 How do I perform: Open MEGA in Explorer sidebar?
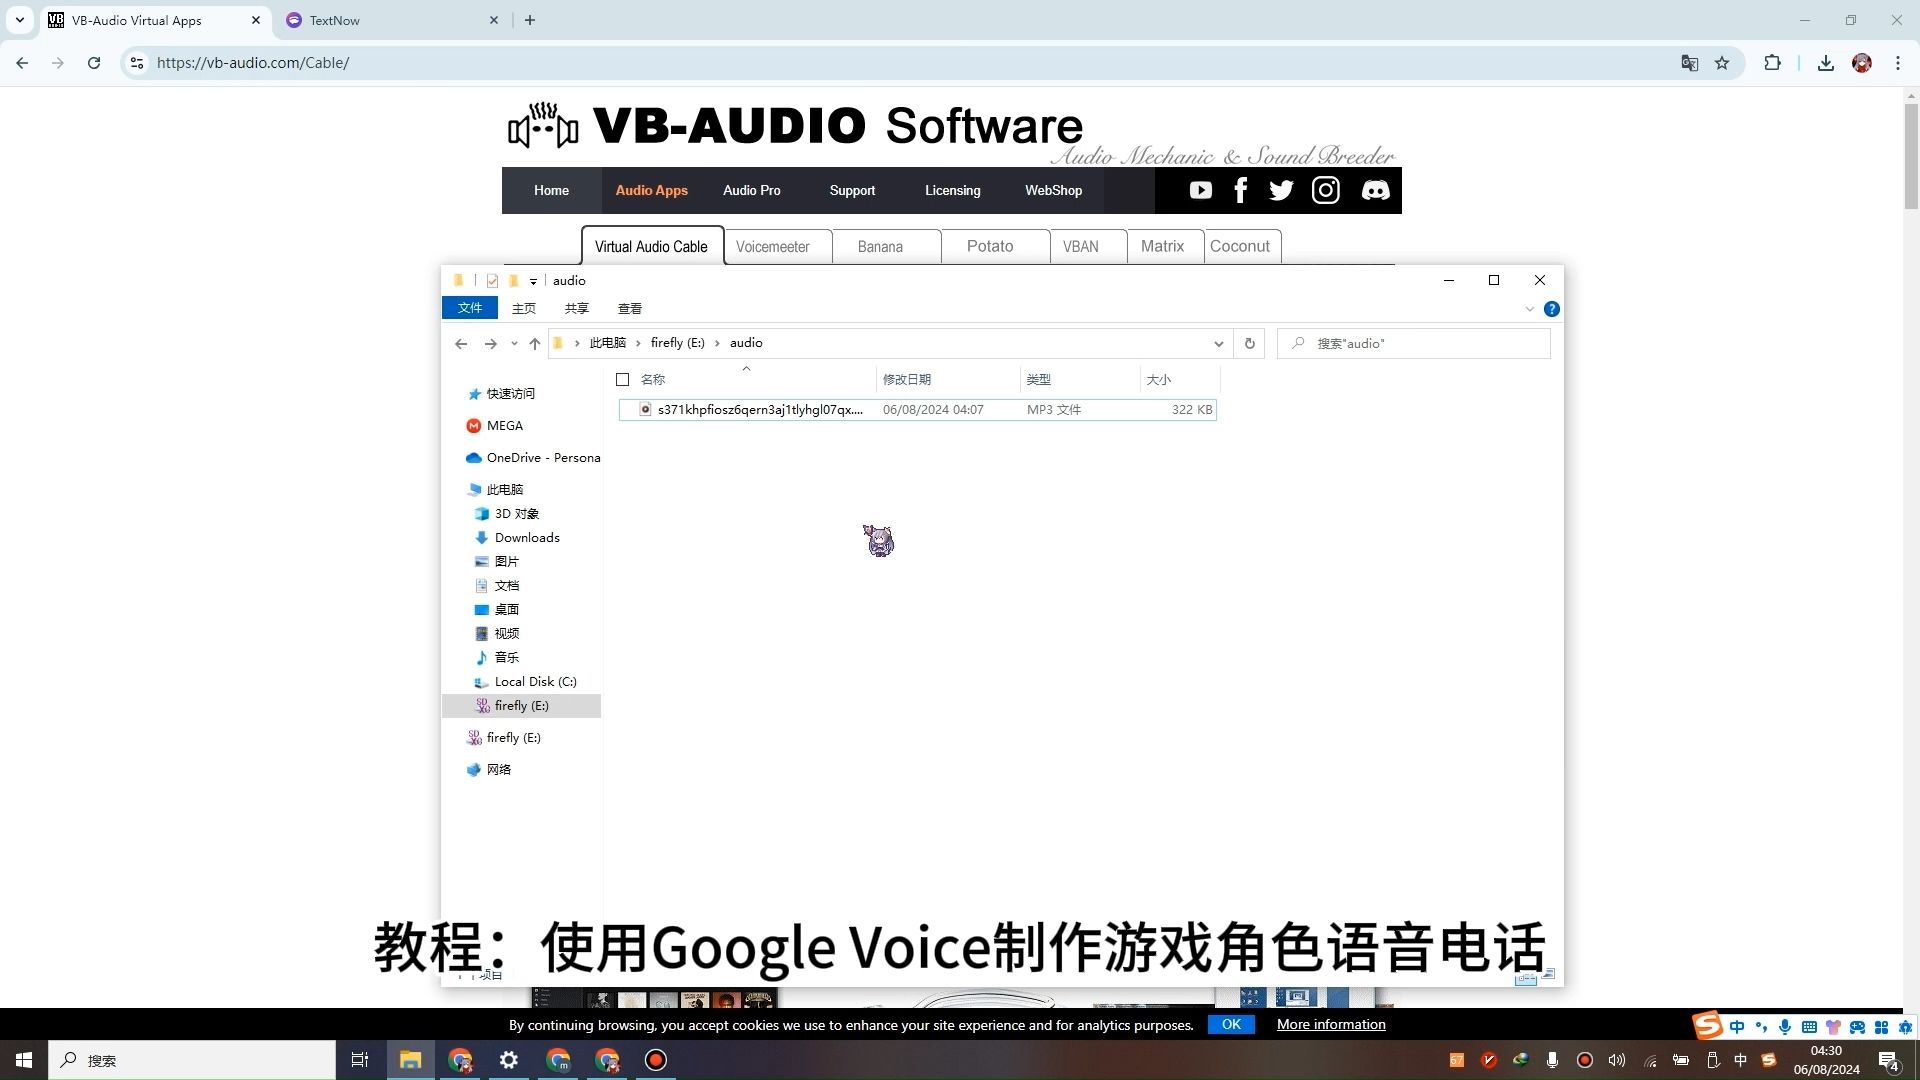(505, 426)
